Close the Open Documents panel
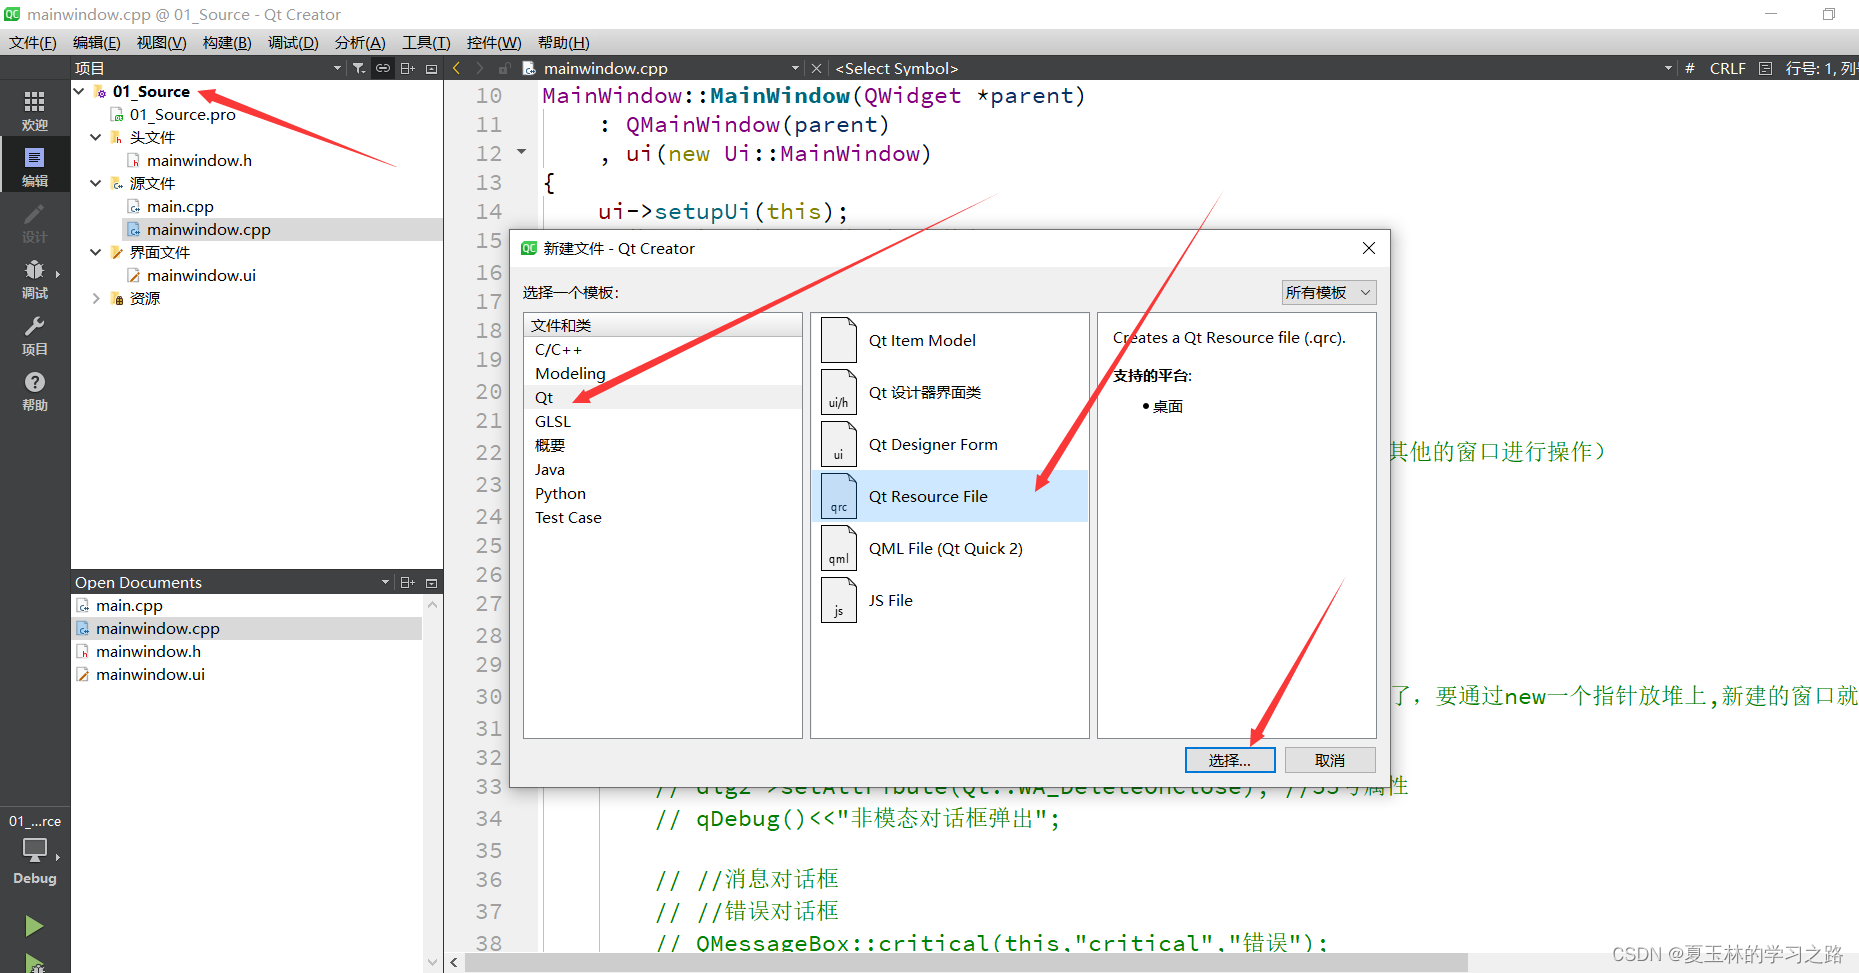The image size is (1859, 973). point(432,582)
